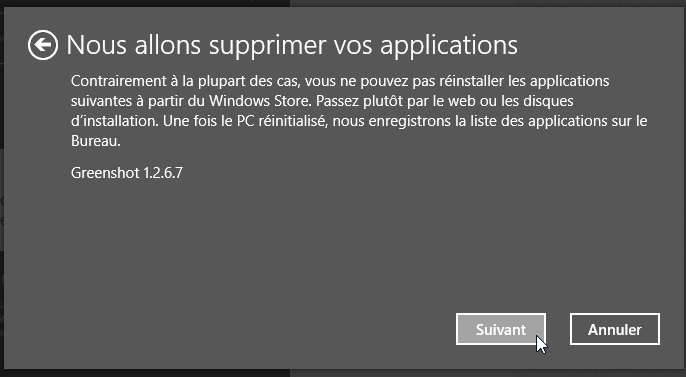Go back using the circled arrow icon

pos(42,45)
